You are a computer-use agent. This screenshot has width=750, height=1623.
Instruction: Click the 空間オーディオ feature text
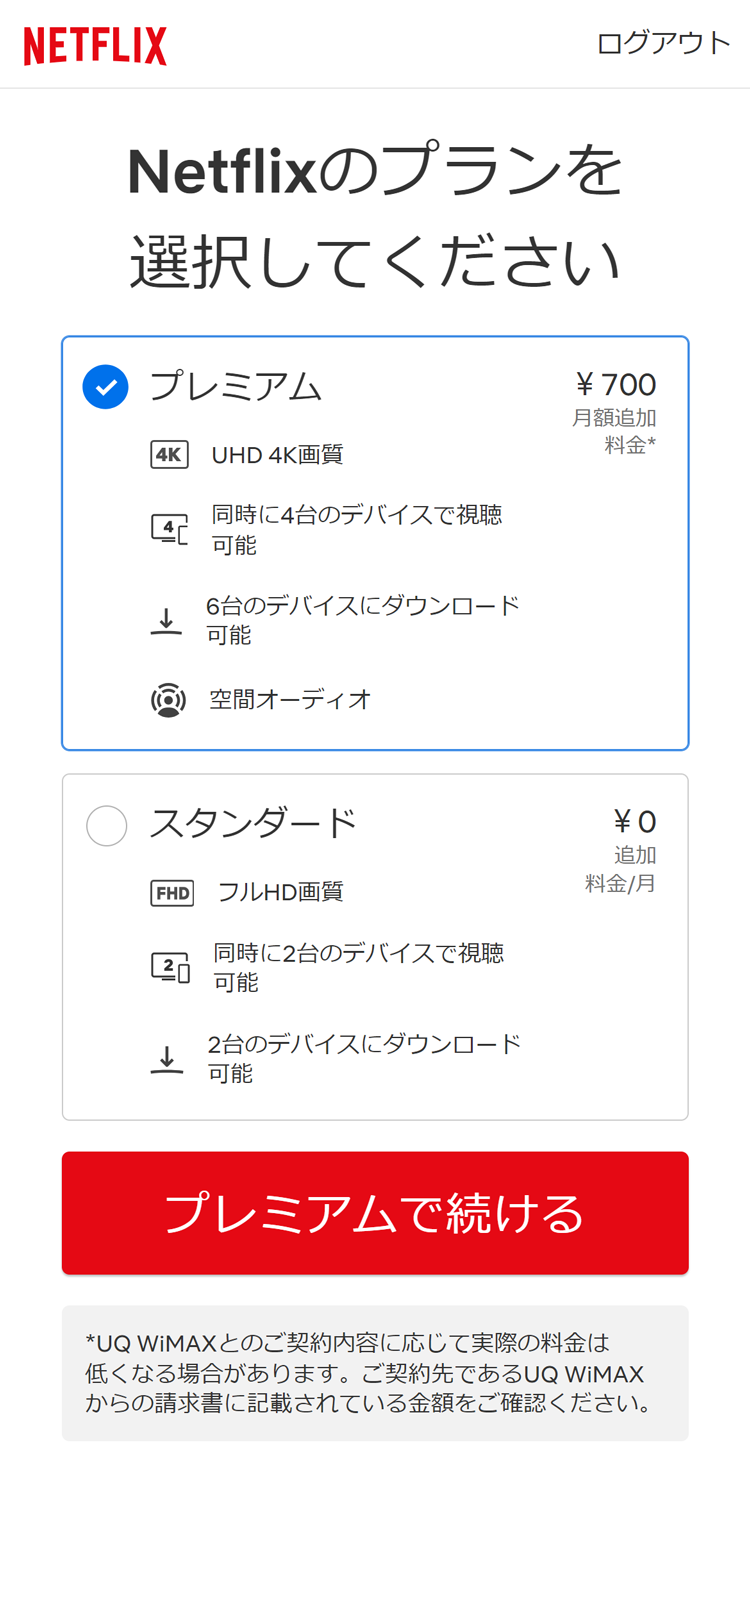point(290,699)
